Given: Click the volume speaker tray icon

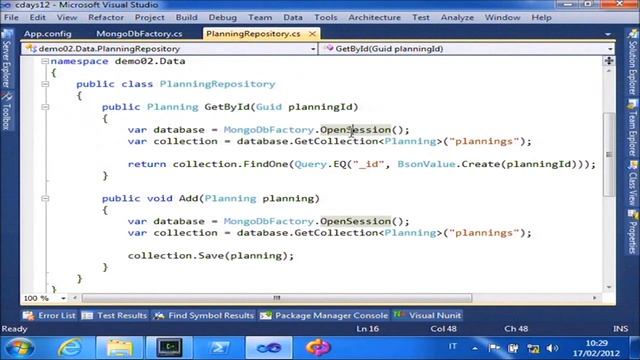Looking at the screenshot, I should pos(552,348).
